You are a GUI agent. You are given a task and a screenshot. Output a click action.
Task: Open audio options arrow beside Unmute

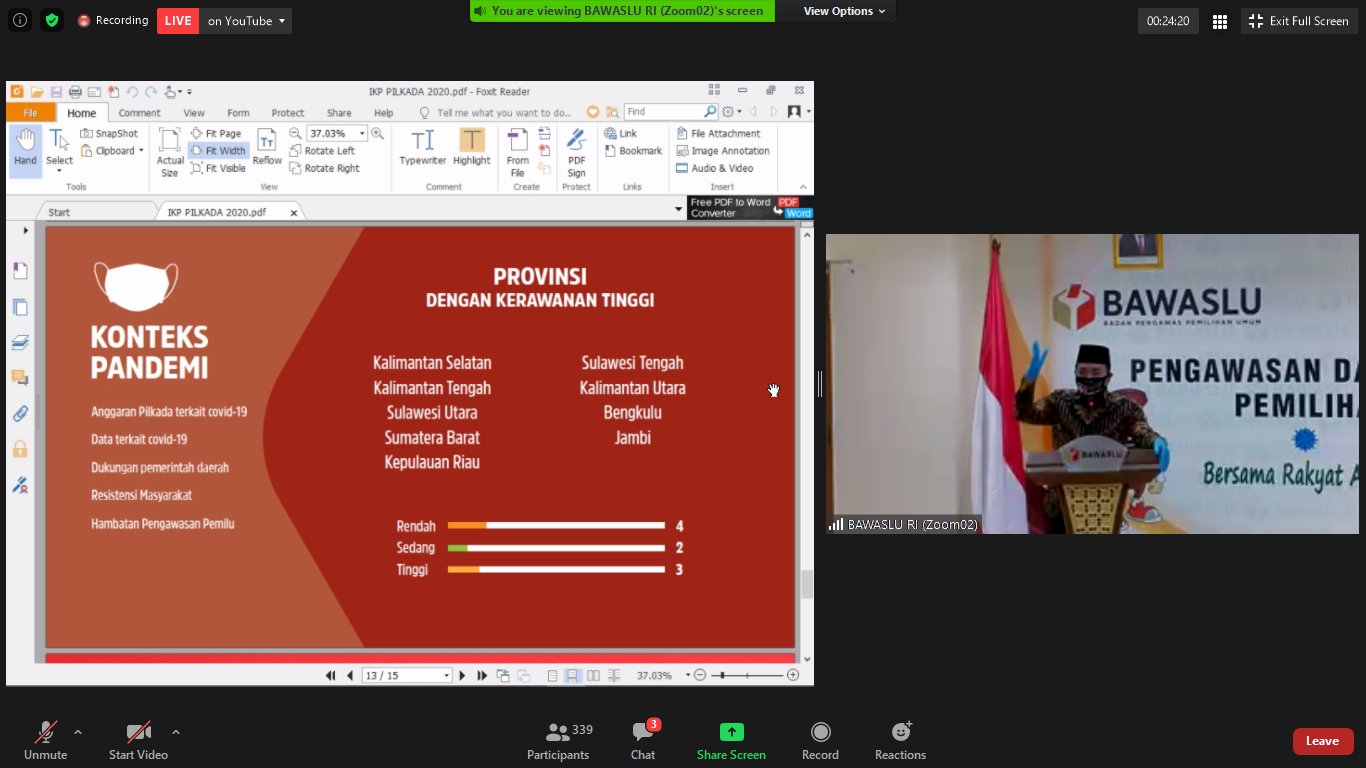point(78,732)
